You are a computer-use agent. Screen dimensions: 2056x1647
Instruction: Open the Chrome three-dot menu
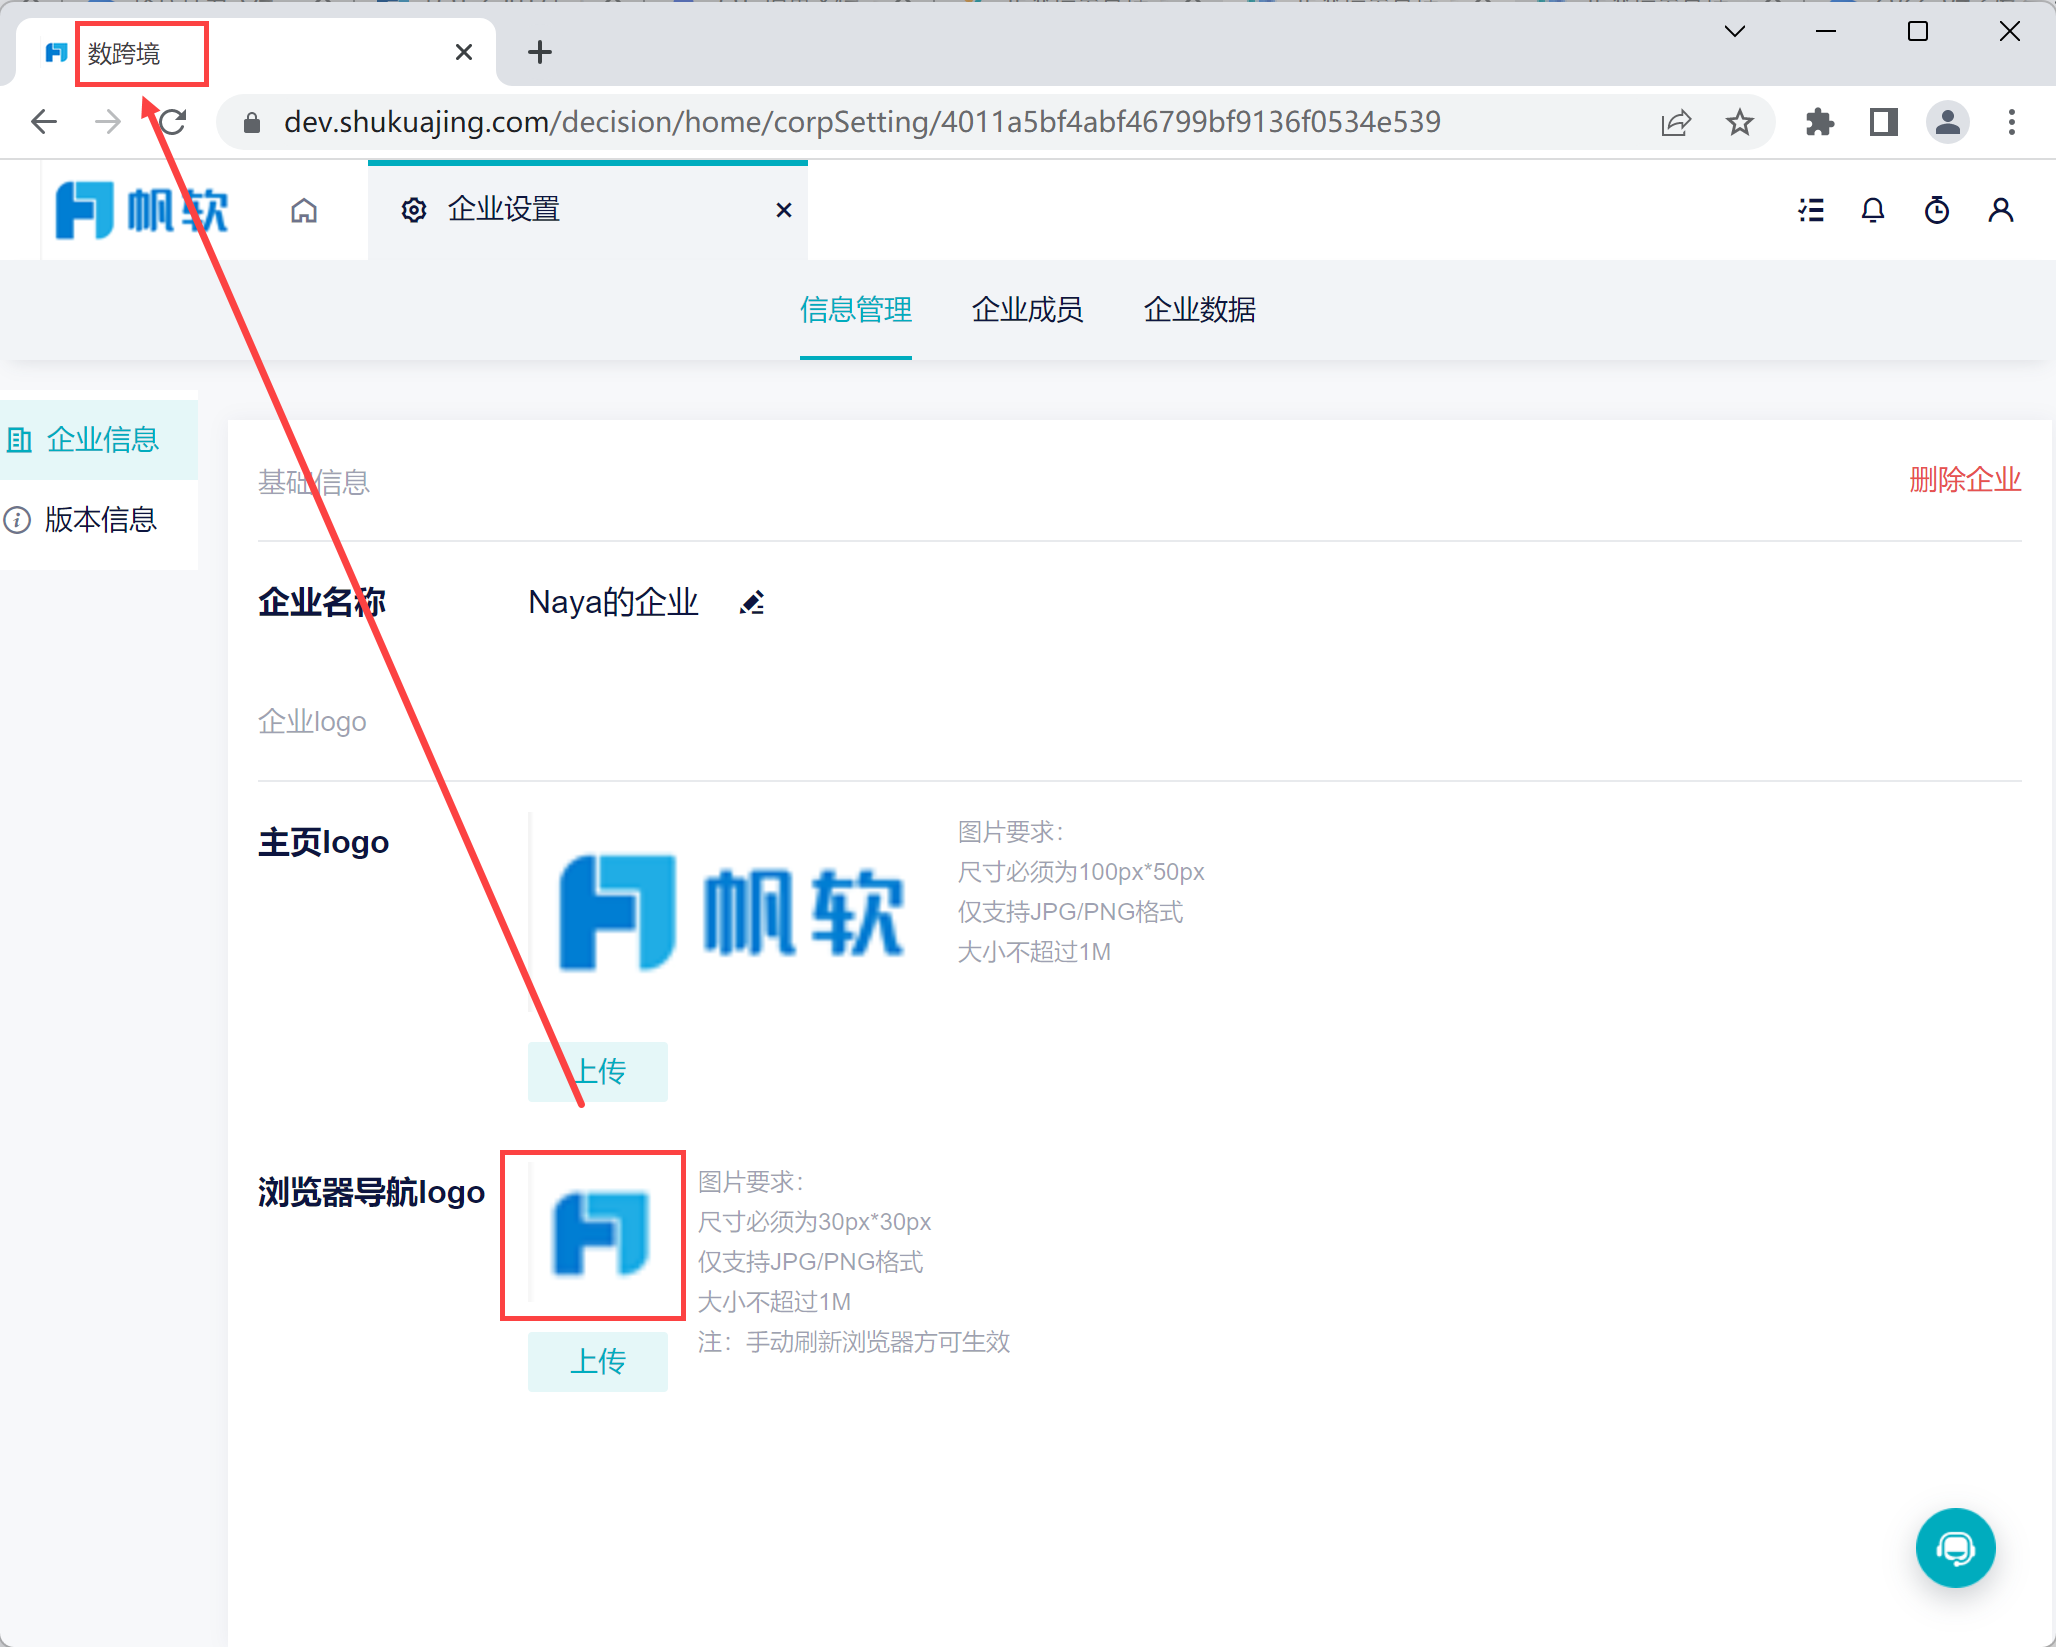click(x=2012, y=122)
